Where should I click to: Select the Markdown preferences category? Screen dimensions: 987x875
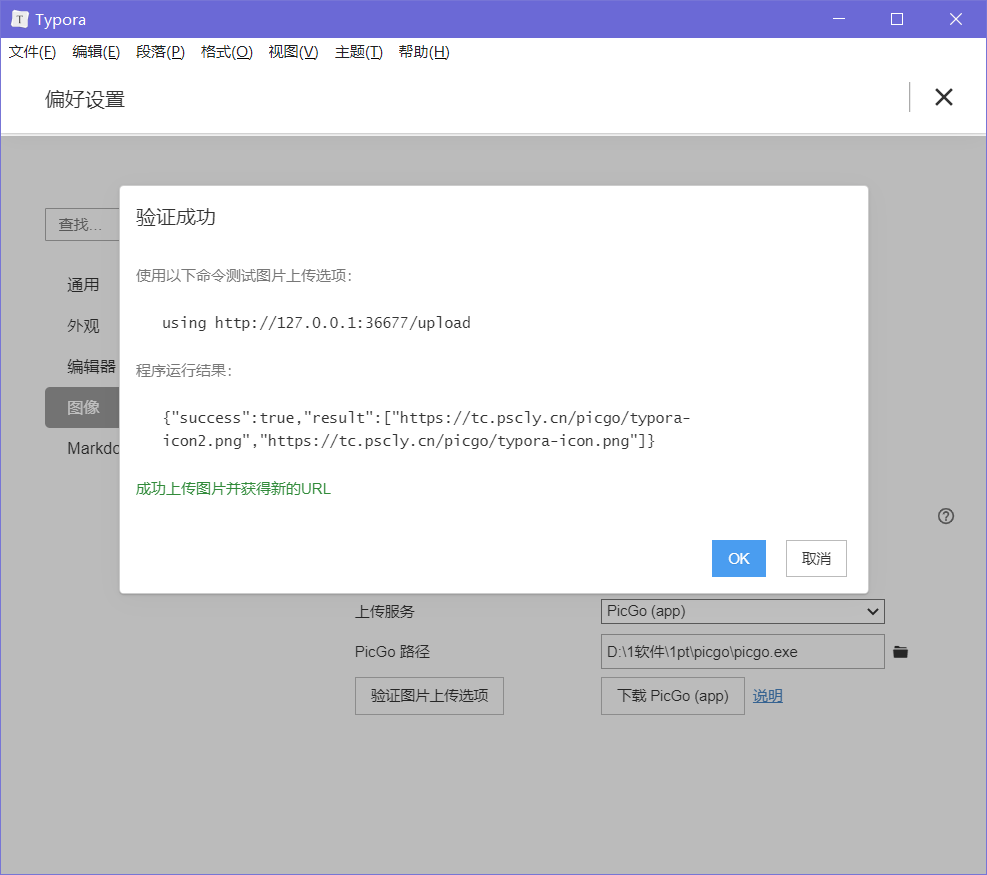(x=93, y=448)
